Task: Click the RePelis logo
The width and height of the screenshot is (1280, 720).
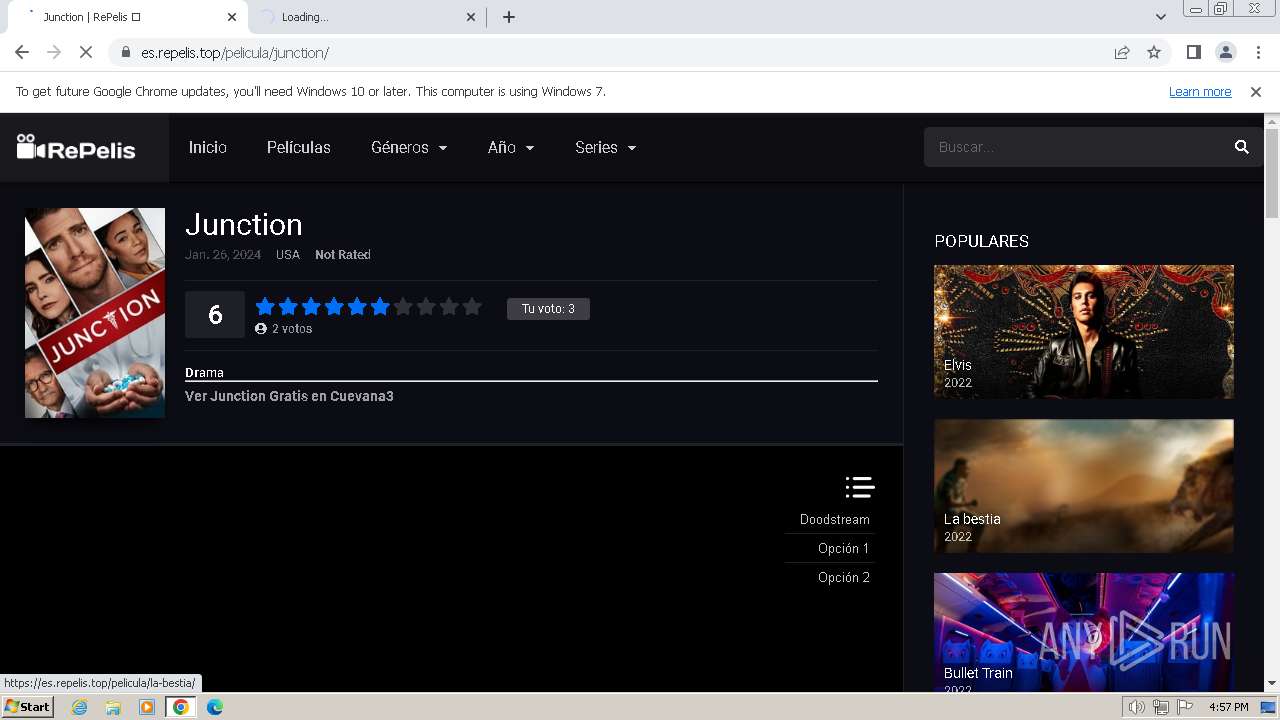Action: point(76,148)
